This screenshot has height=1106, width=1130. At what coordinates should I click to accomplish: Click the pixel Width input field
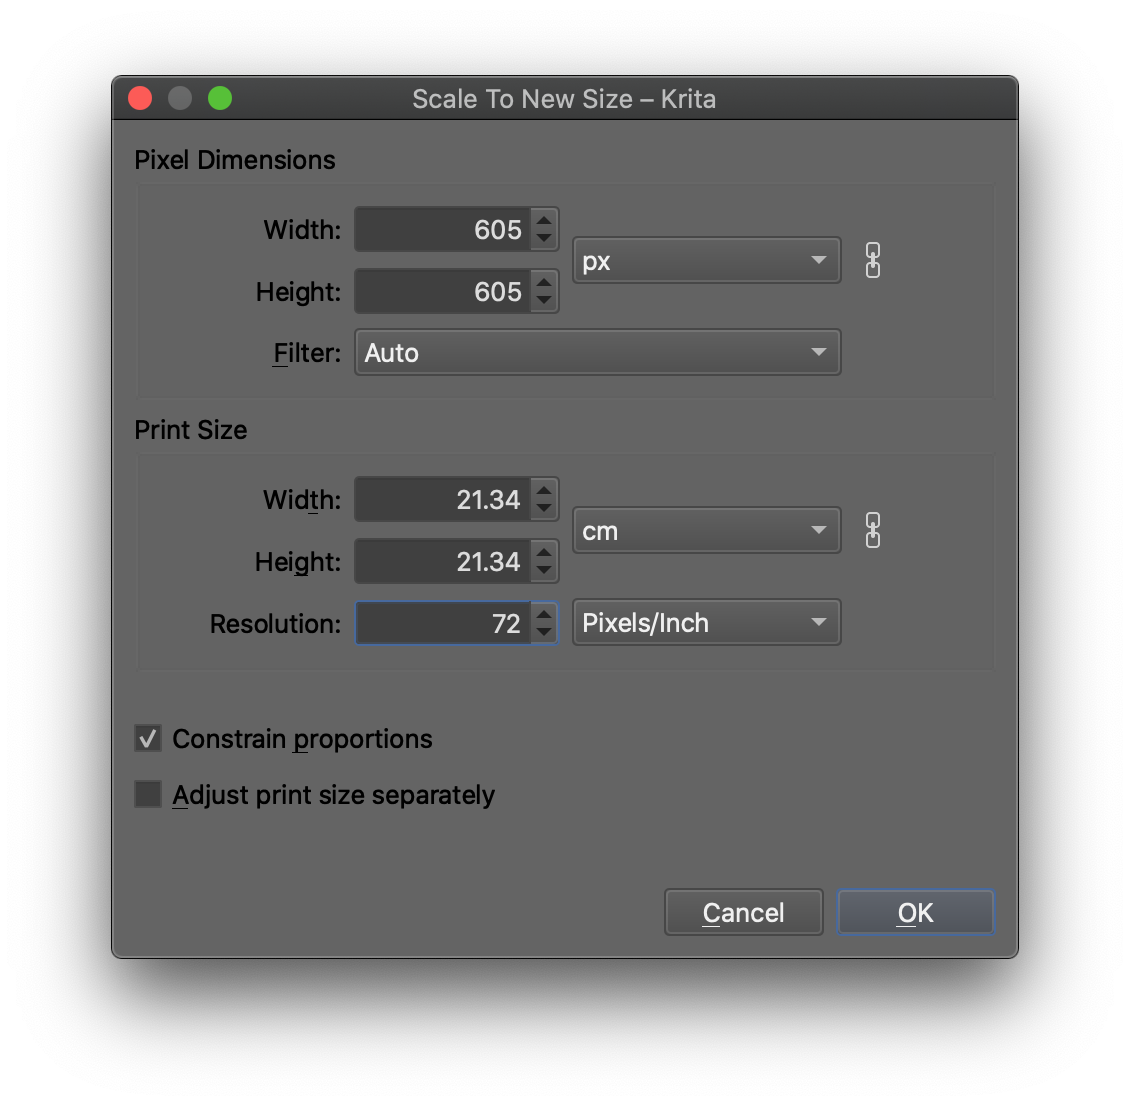tap(443, 230)
